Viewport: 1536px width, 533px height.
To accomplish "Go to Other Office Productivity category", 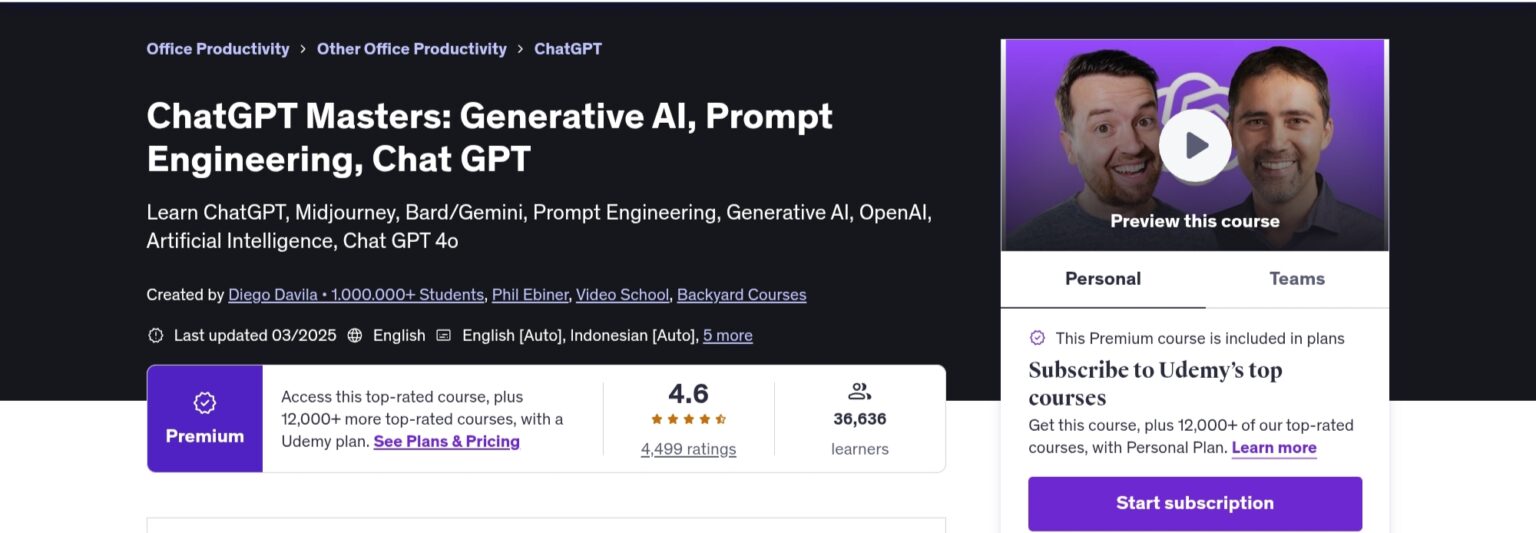I will click(x=412, y=49).
